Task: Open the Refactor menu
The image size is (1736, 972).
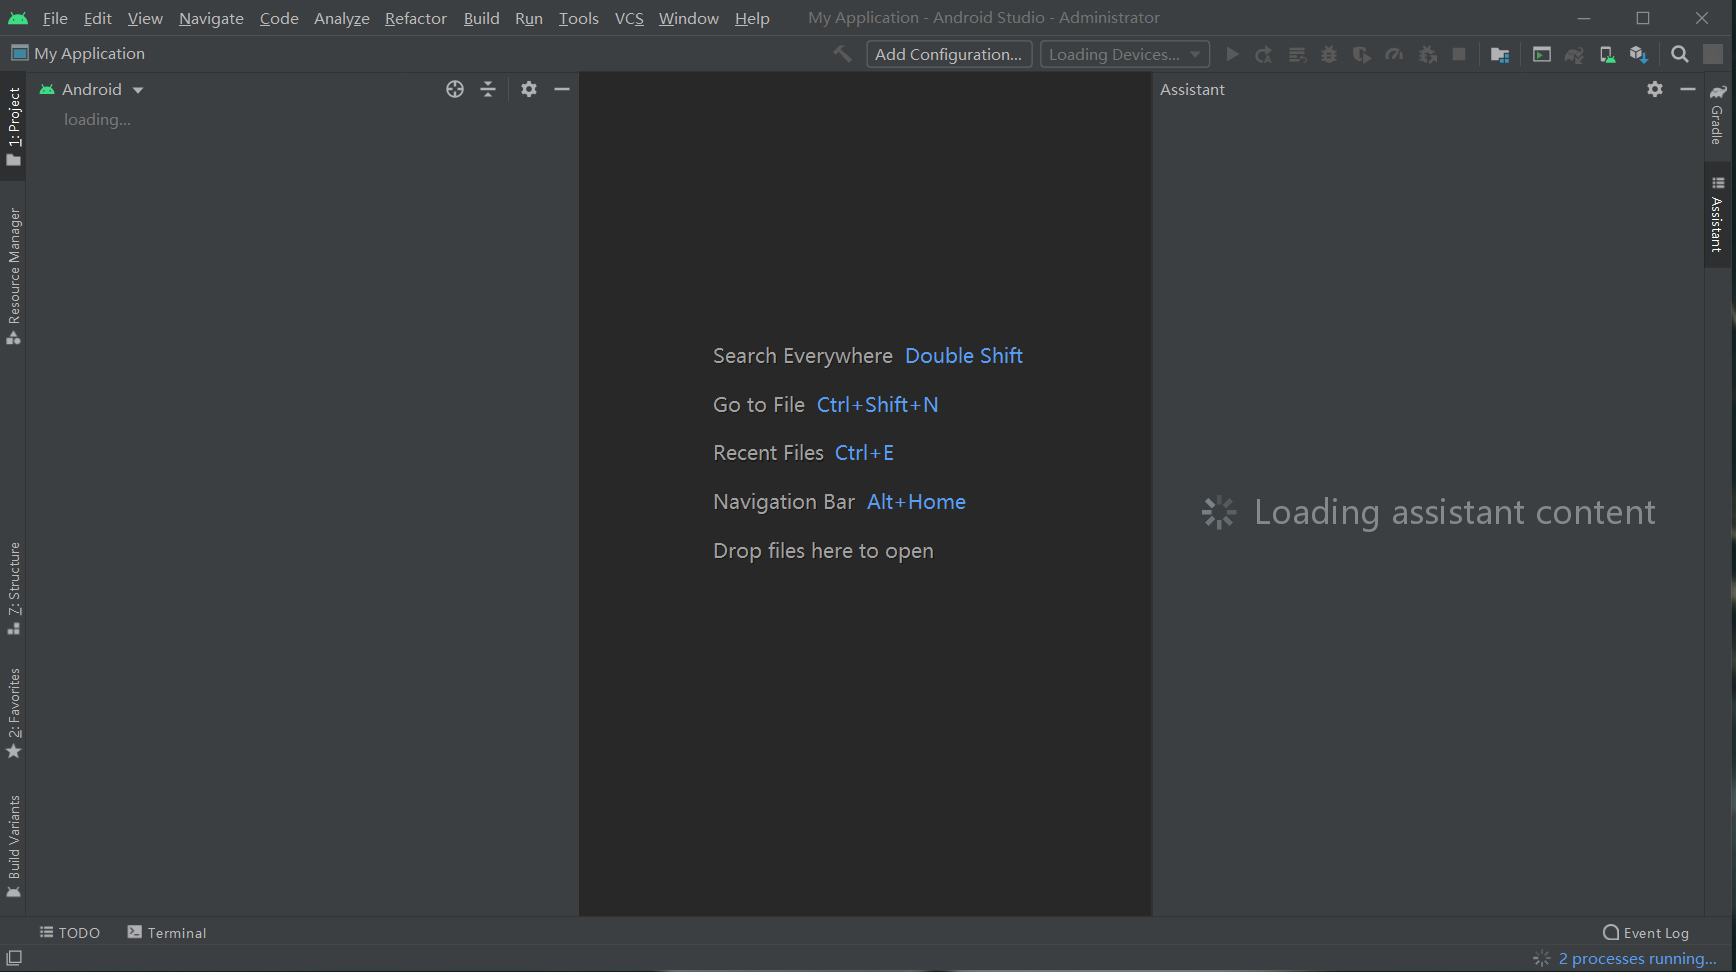Action: [x=416, y=18]
